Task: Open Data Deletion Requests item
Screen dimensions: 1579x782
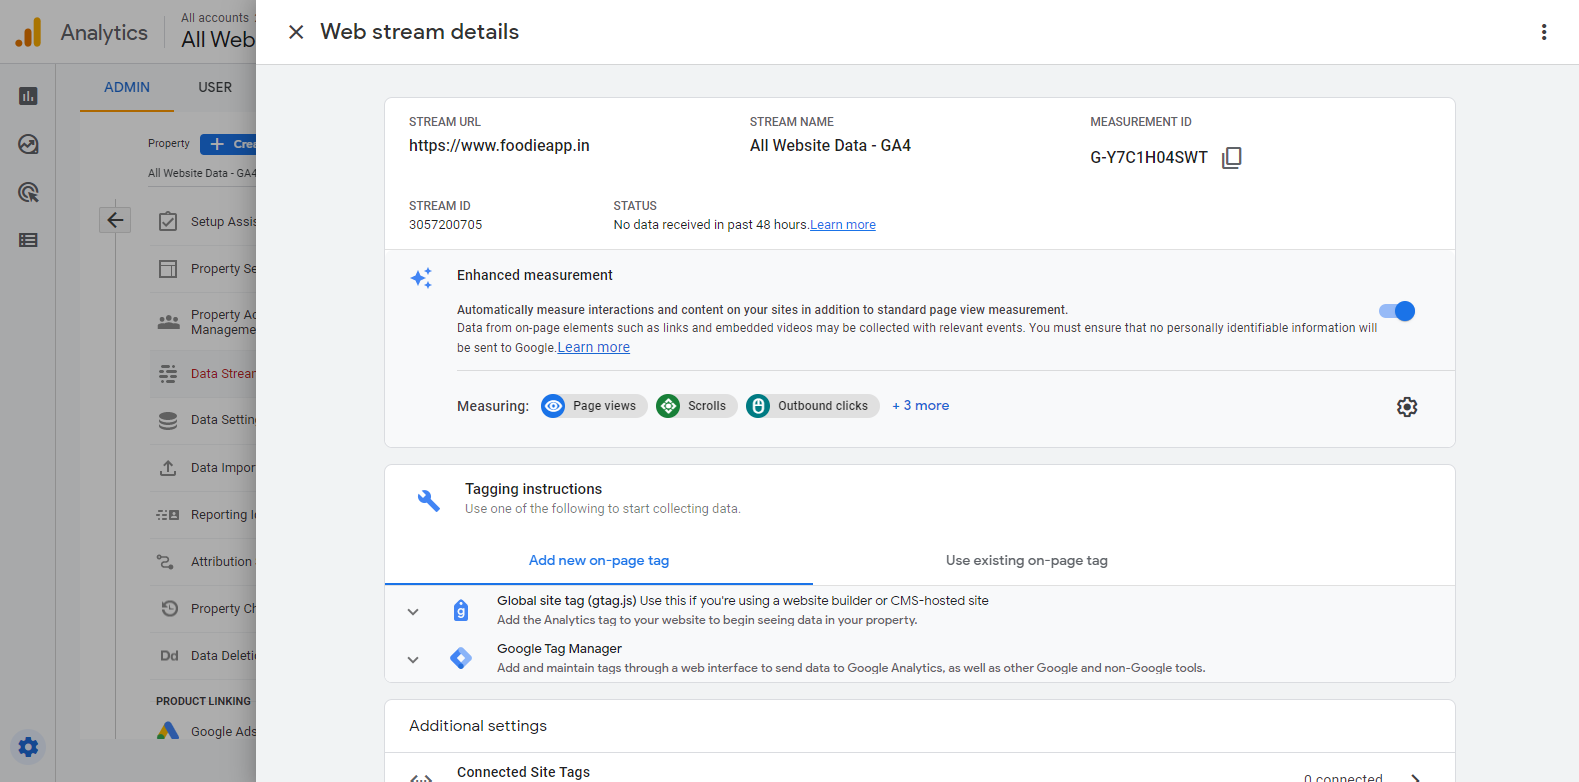Action: (203, 656)
